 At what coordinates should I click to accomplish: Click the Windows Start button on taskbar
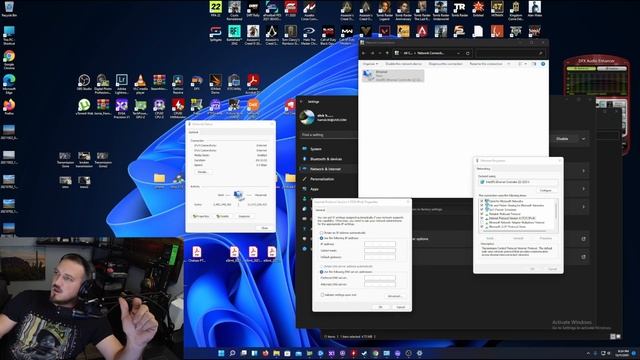pos(221,353)
